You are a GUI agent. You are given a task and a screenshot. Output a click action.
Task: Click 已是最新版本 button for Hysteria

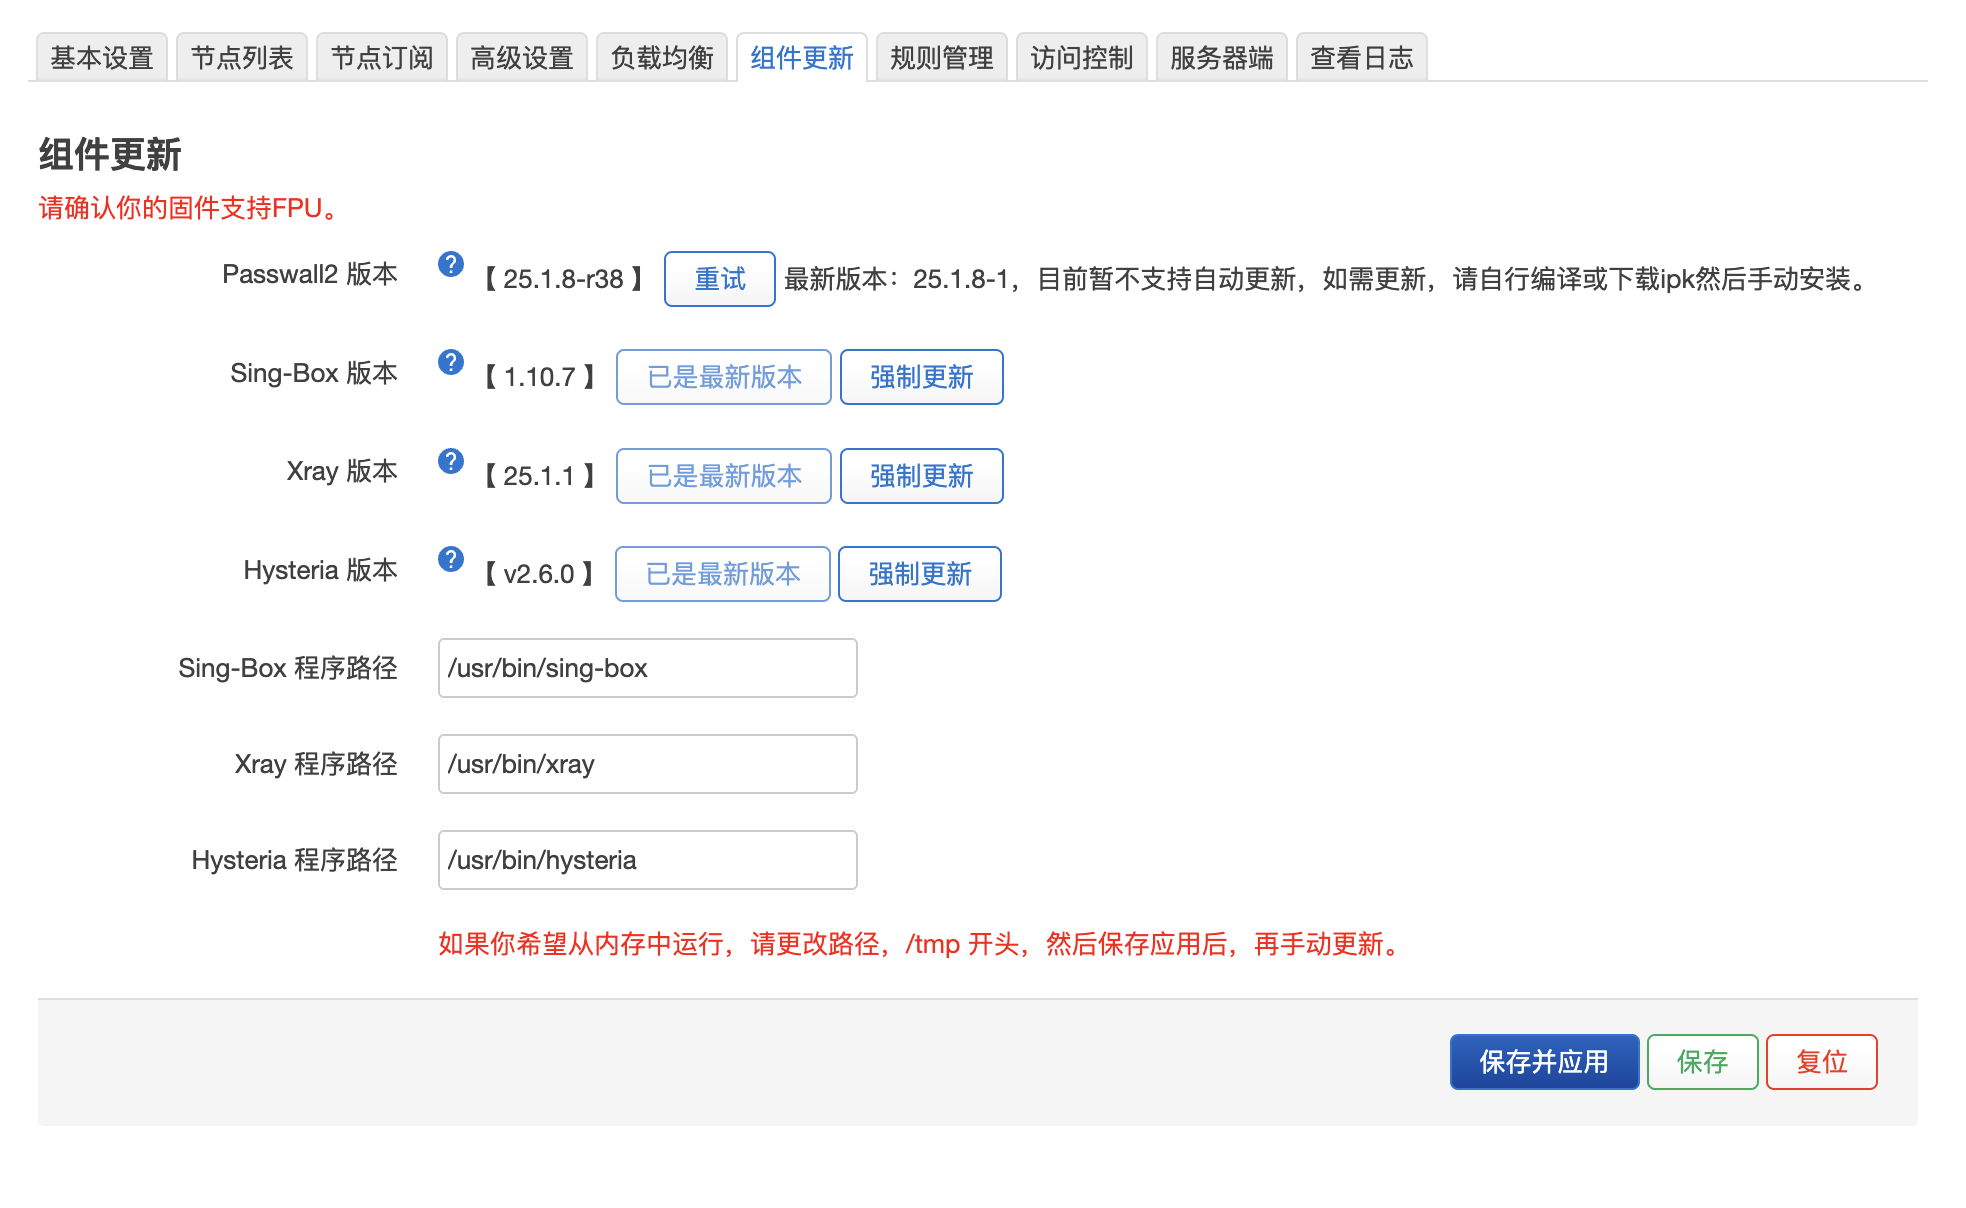[x=723, y=574]
